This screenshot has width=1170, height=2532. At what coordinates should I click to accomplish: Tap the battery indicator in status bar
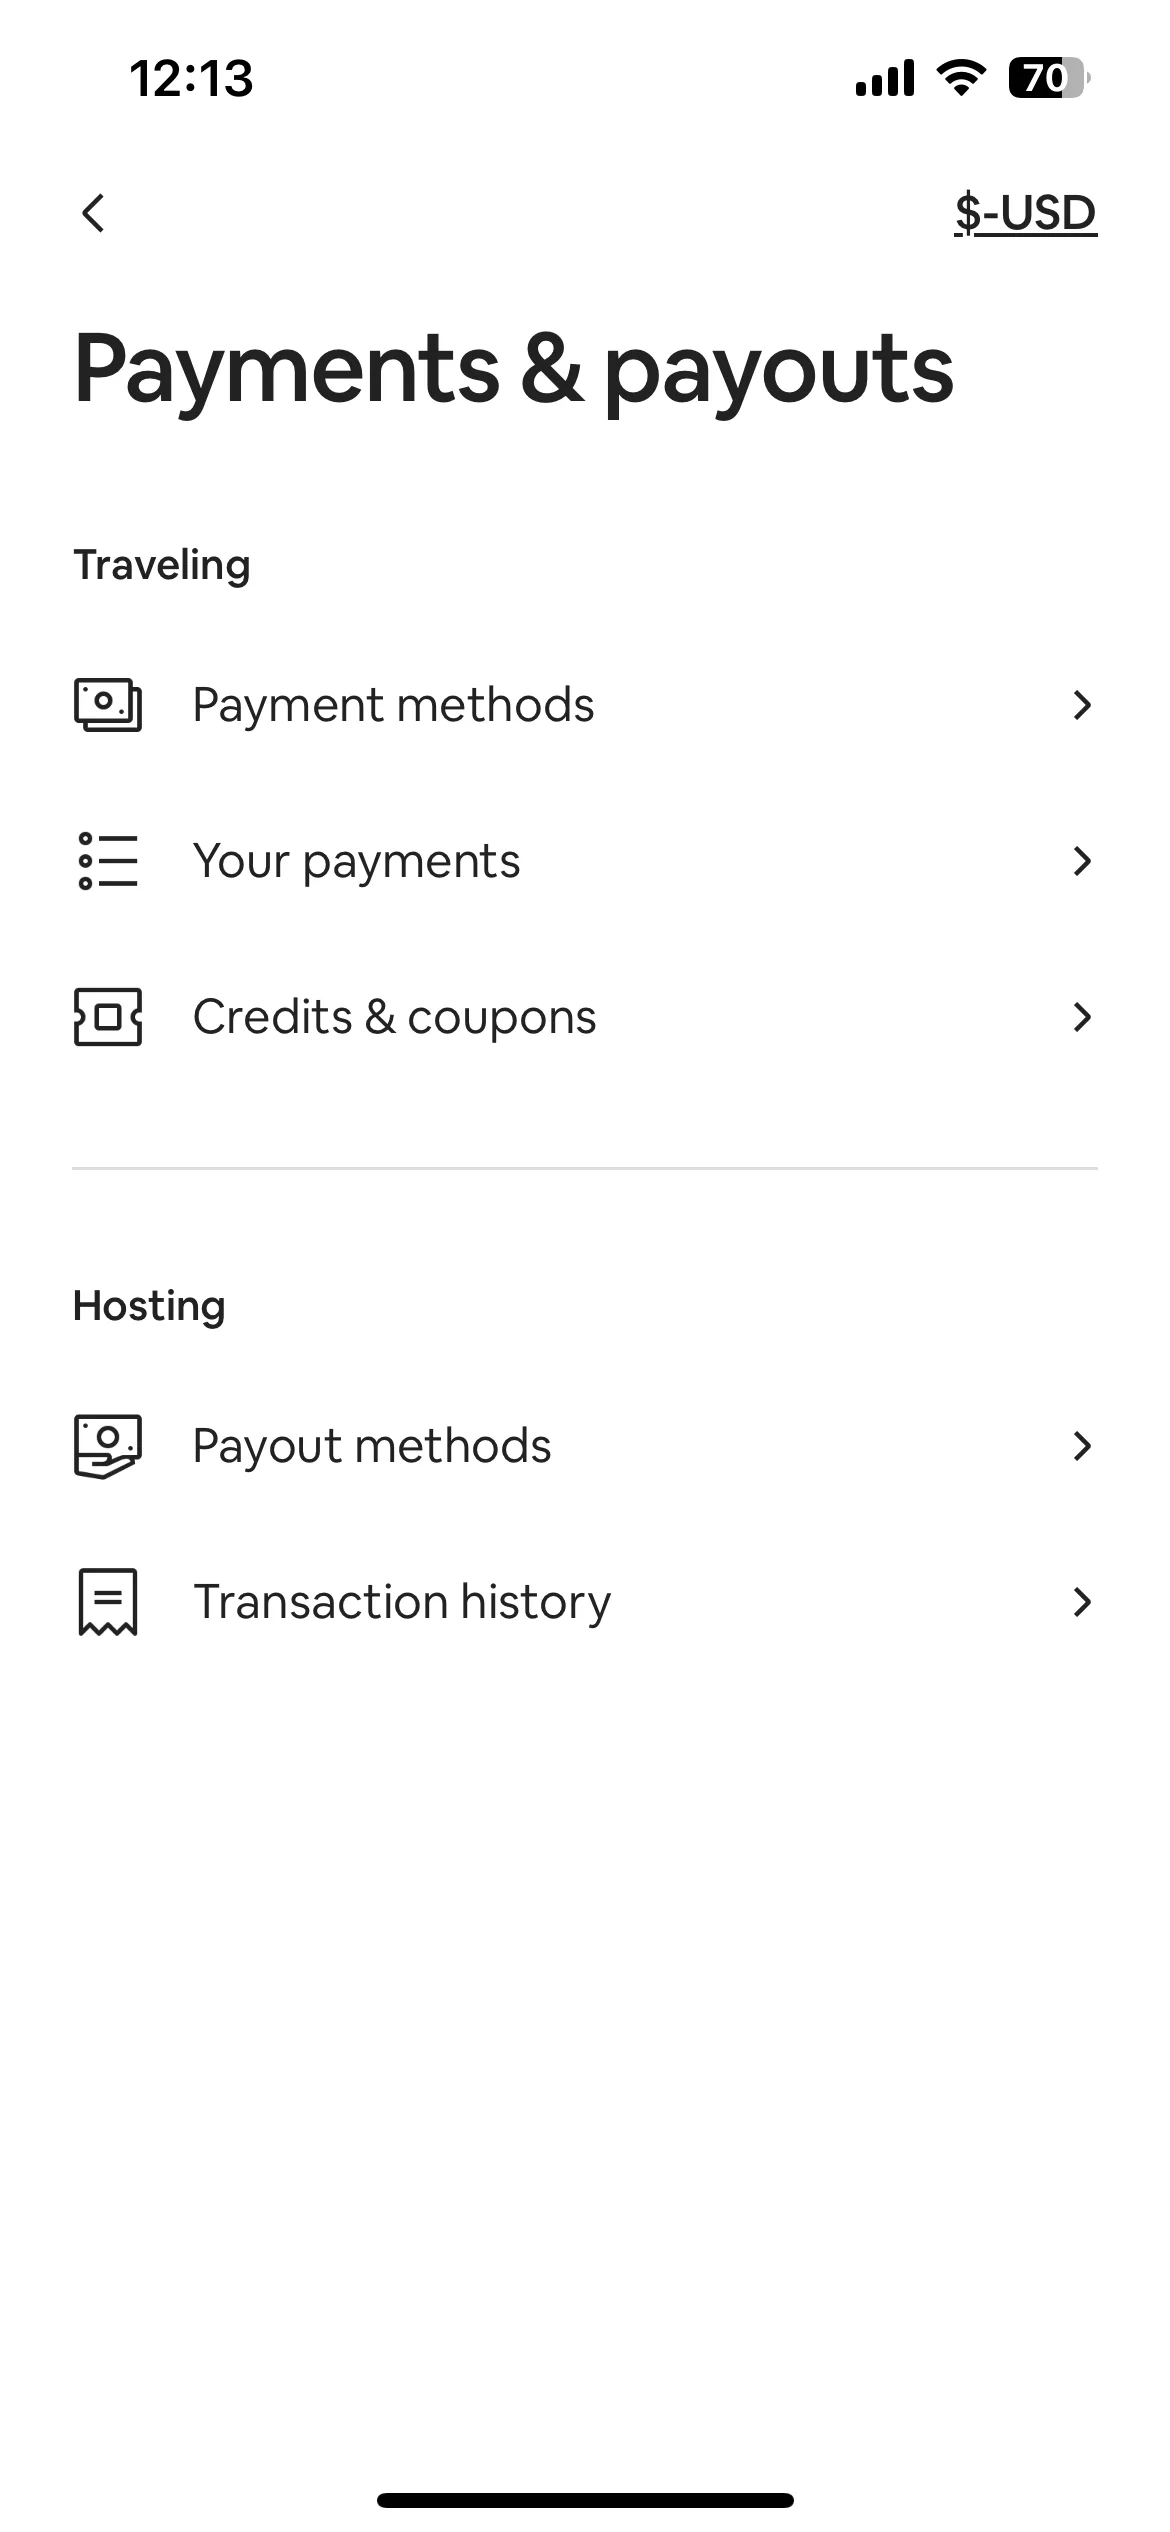(1049, 78)
